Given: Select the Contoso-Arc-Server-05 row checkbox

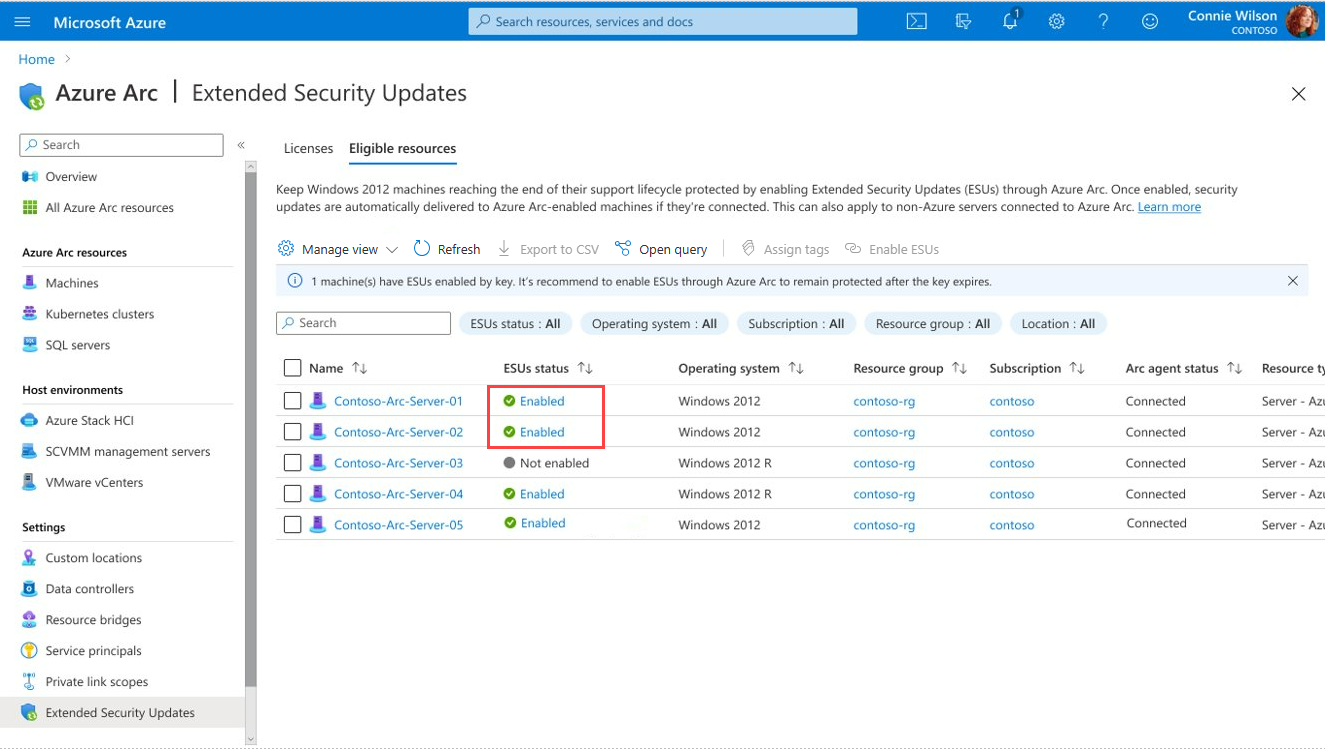Looking at the screenshot, I should tap(292, 525).
